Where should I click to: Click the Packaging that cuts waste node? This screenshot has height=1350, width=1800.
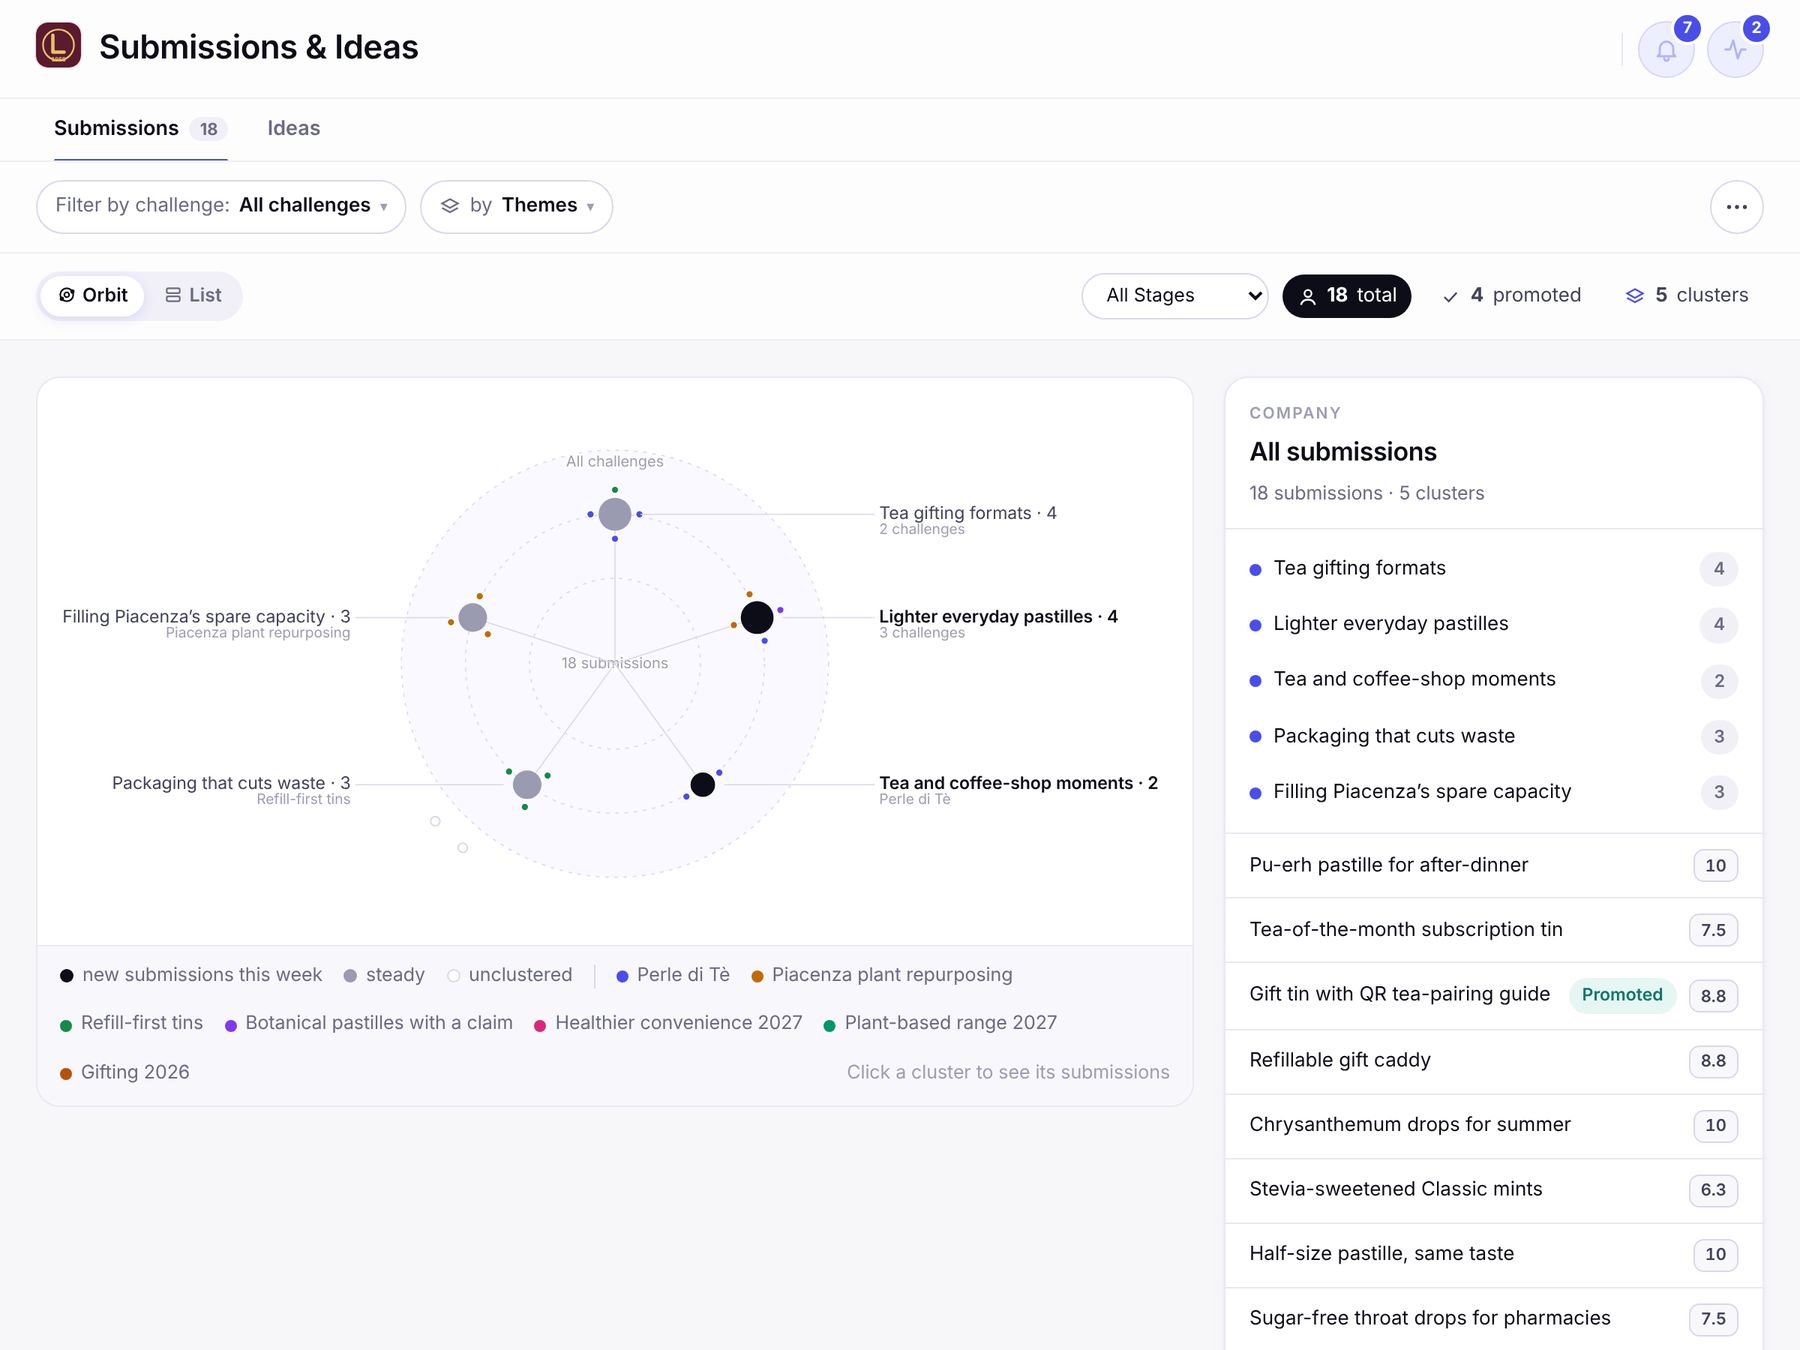pyautogui.click(x=527, y=785)
